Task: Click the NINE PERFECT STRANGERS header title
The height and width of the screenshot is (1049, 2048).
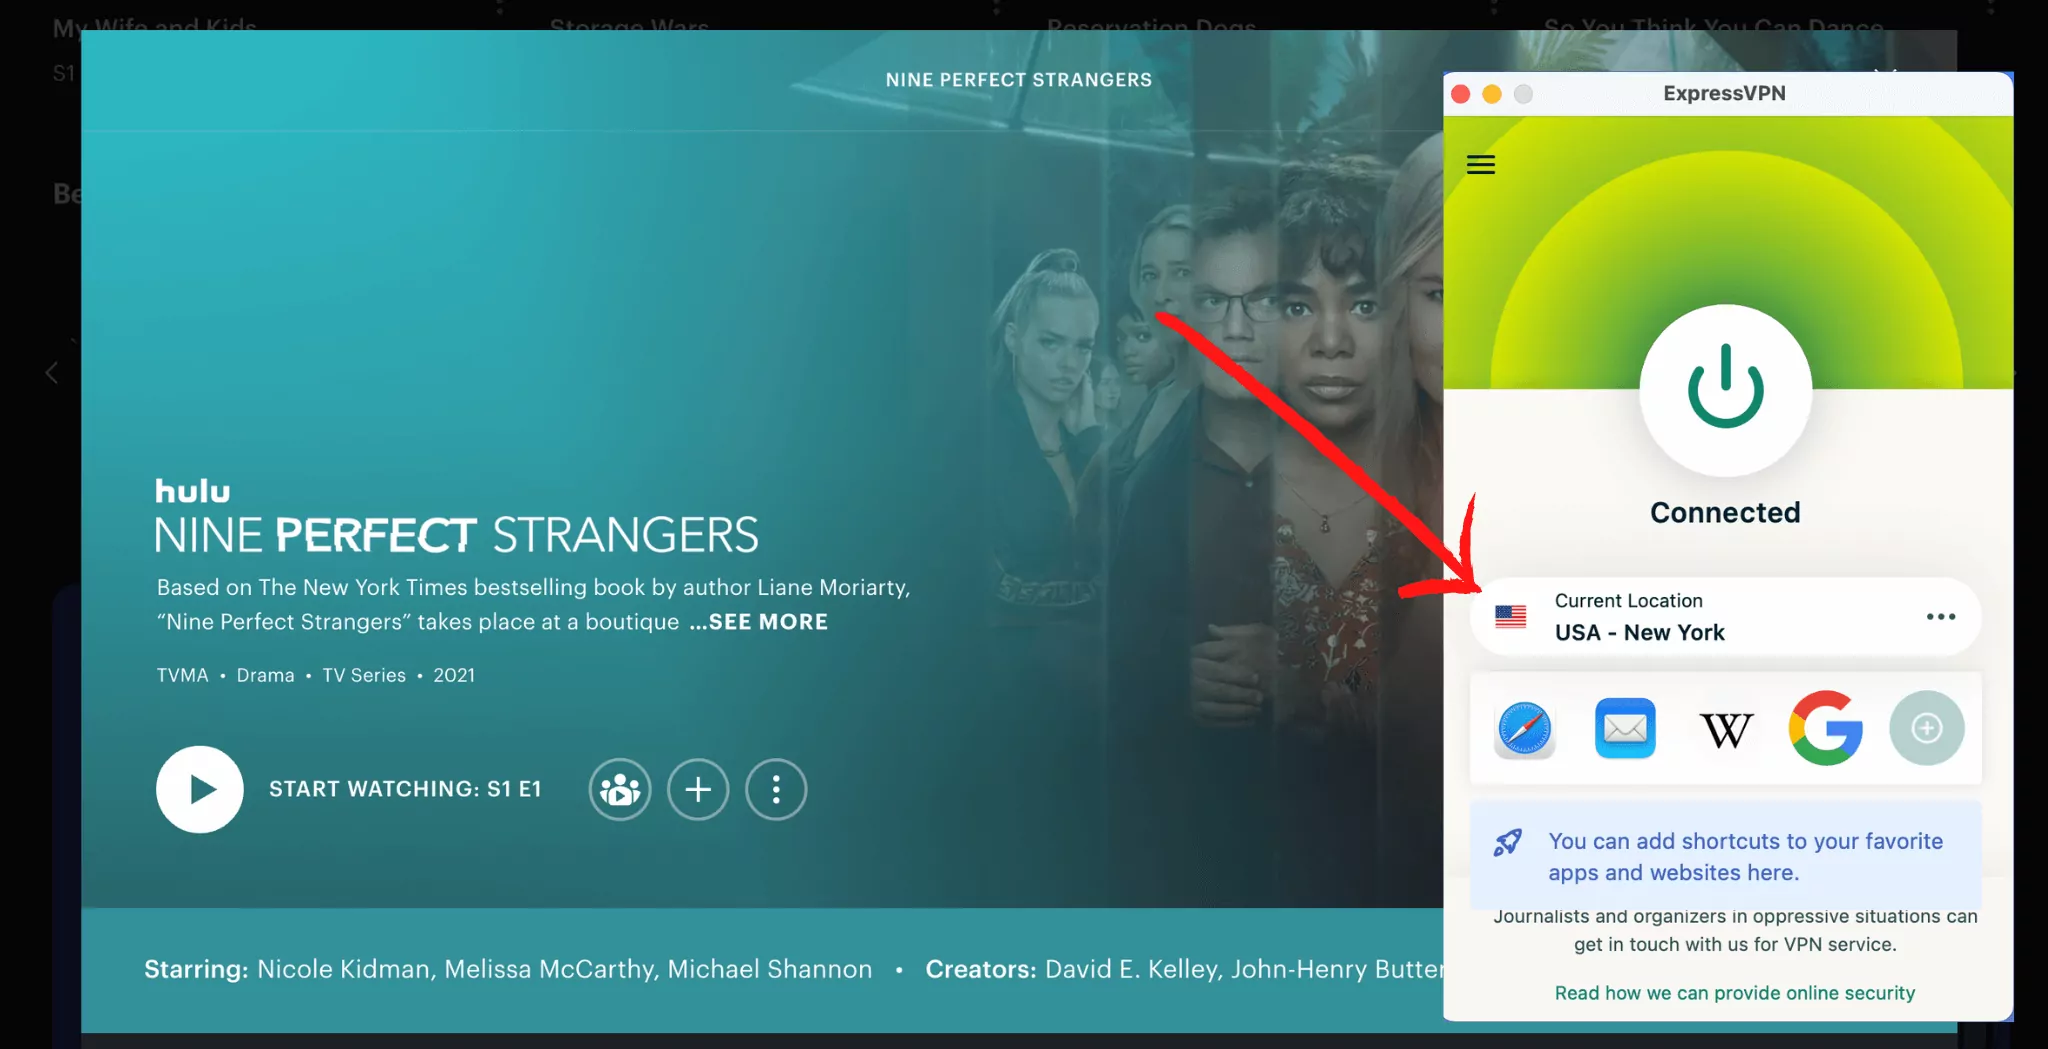Action: pos(1019,80)
